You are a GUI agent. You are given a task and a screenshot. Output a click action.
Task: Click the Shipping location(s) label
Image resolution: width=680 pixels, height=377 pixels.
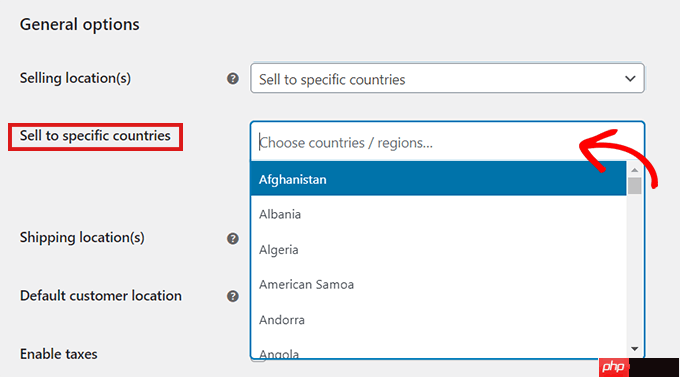[x=82, y=238]
